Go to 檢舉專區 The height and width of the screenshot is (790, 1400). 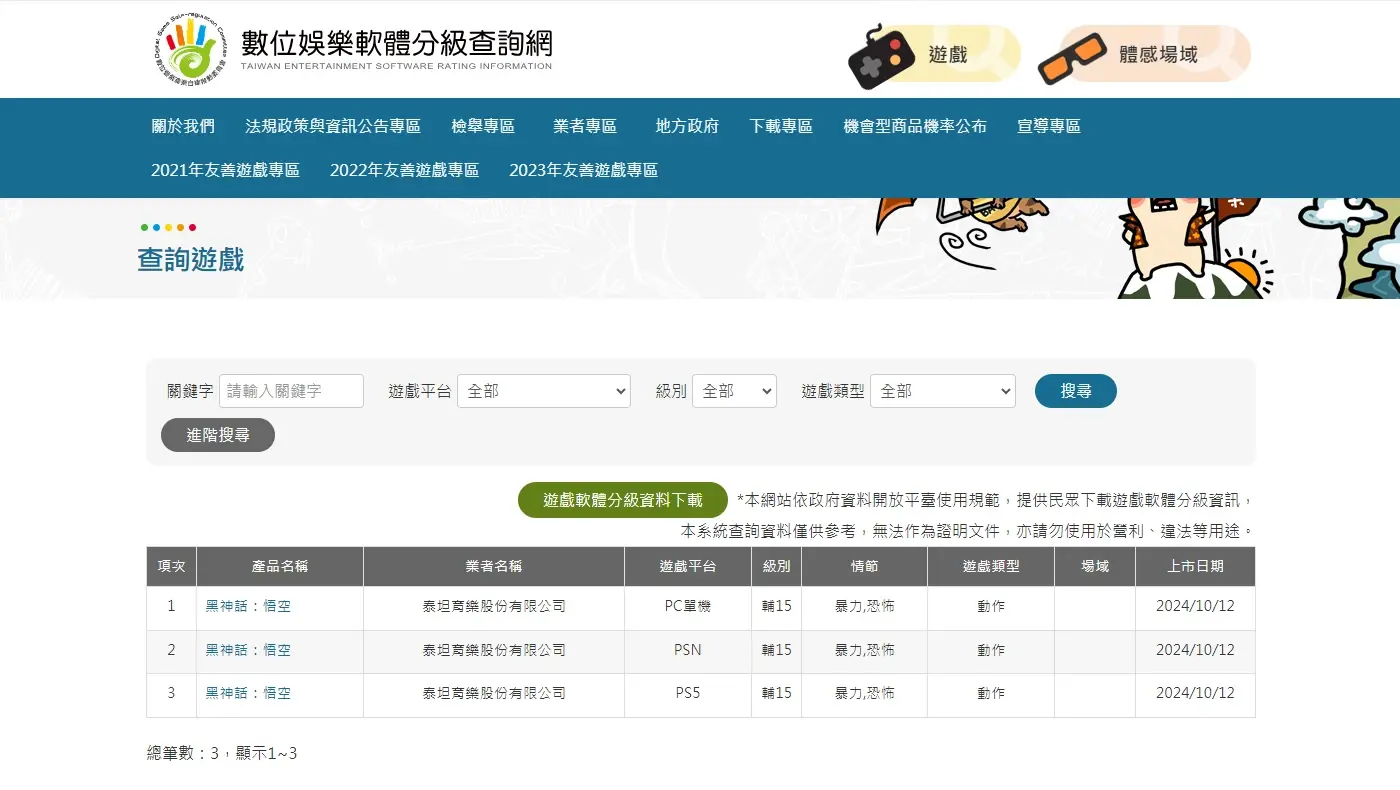pos(483,126)
